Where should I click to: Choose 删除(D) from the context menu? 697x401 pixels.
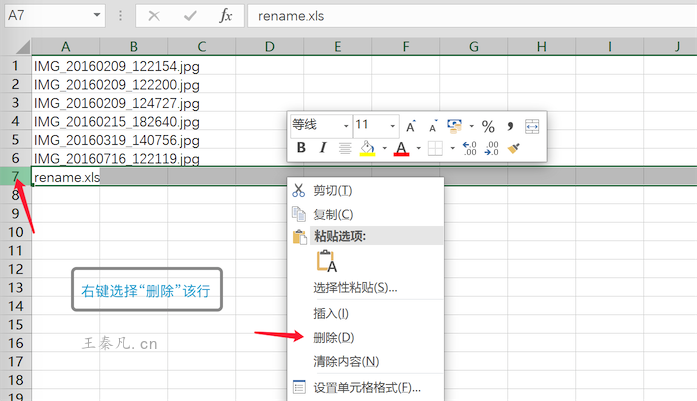pyautogui.click(x=333, y=337)
